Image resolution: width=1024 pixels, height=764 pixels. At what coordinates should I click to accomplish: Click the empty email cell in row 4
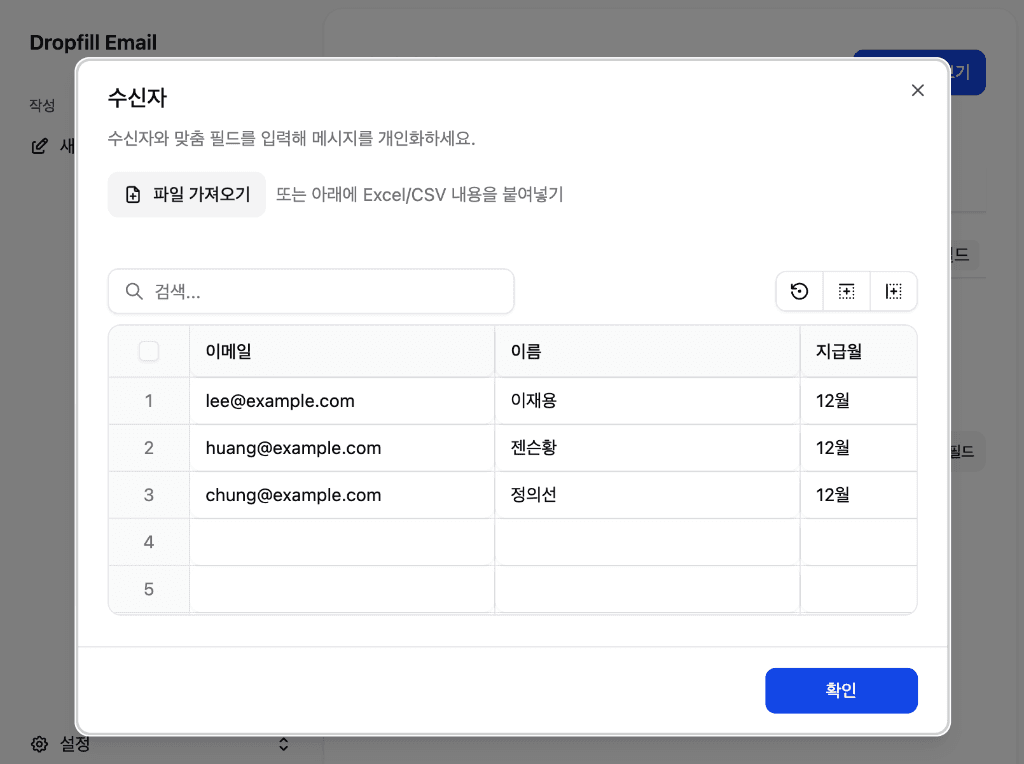click(x=341, y=542)
